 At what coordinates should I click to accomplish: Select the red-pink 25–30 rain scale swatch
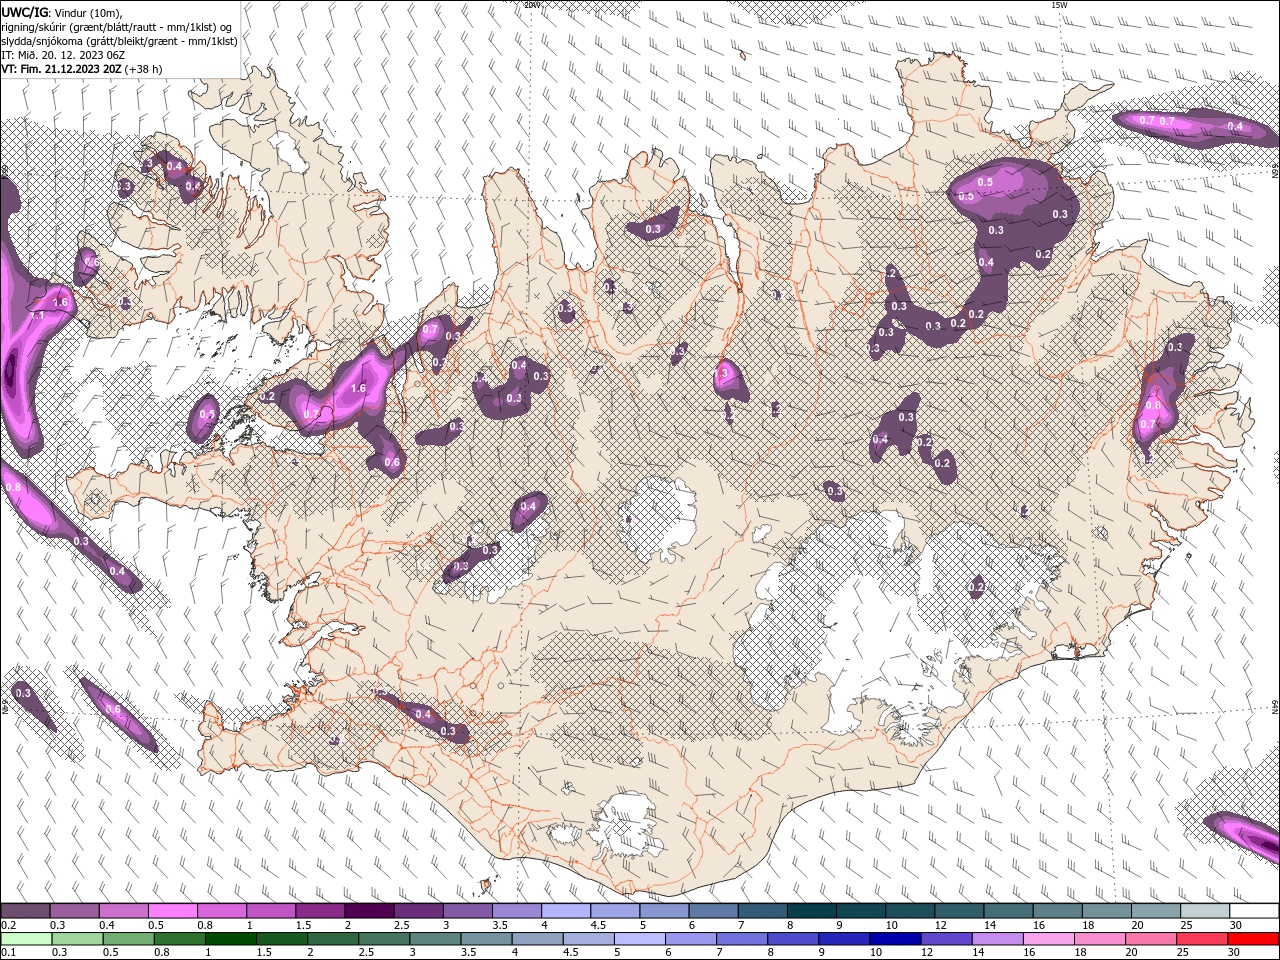tap(1203, 939)
